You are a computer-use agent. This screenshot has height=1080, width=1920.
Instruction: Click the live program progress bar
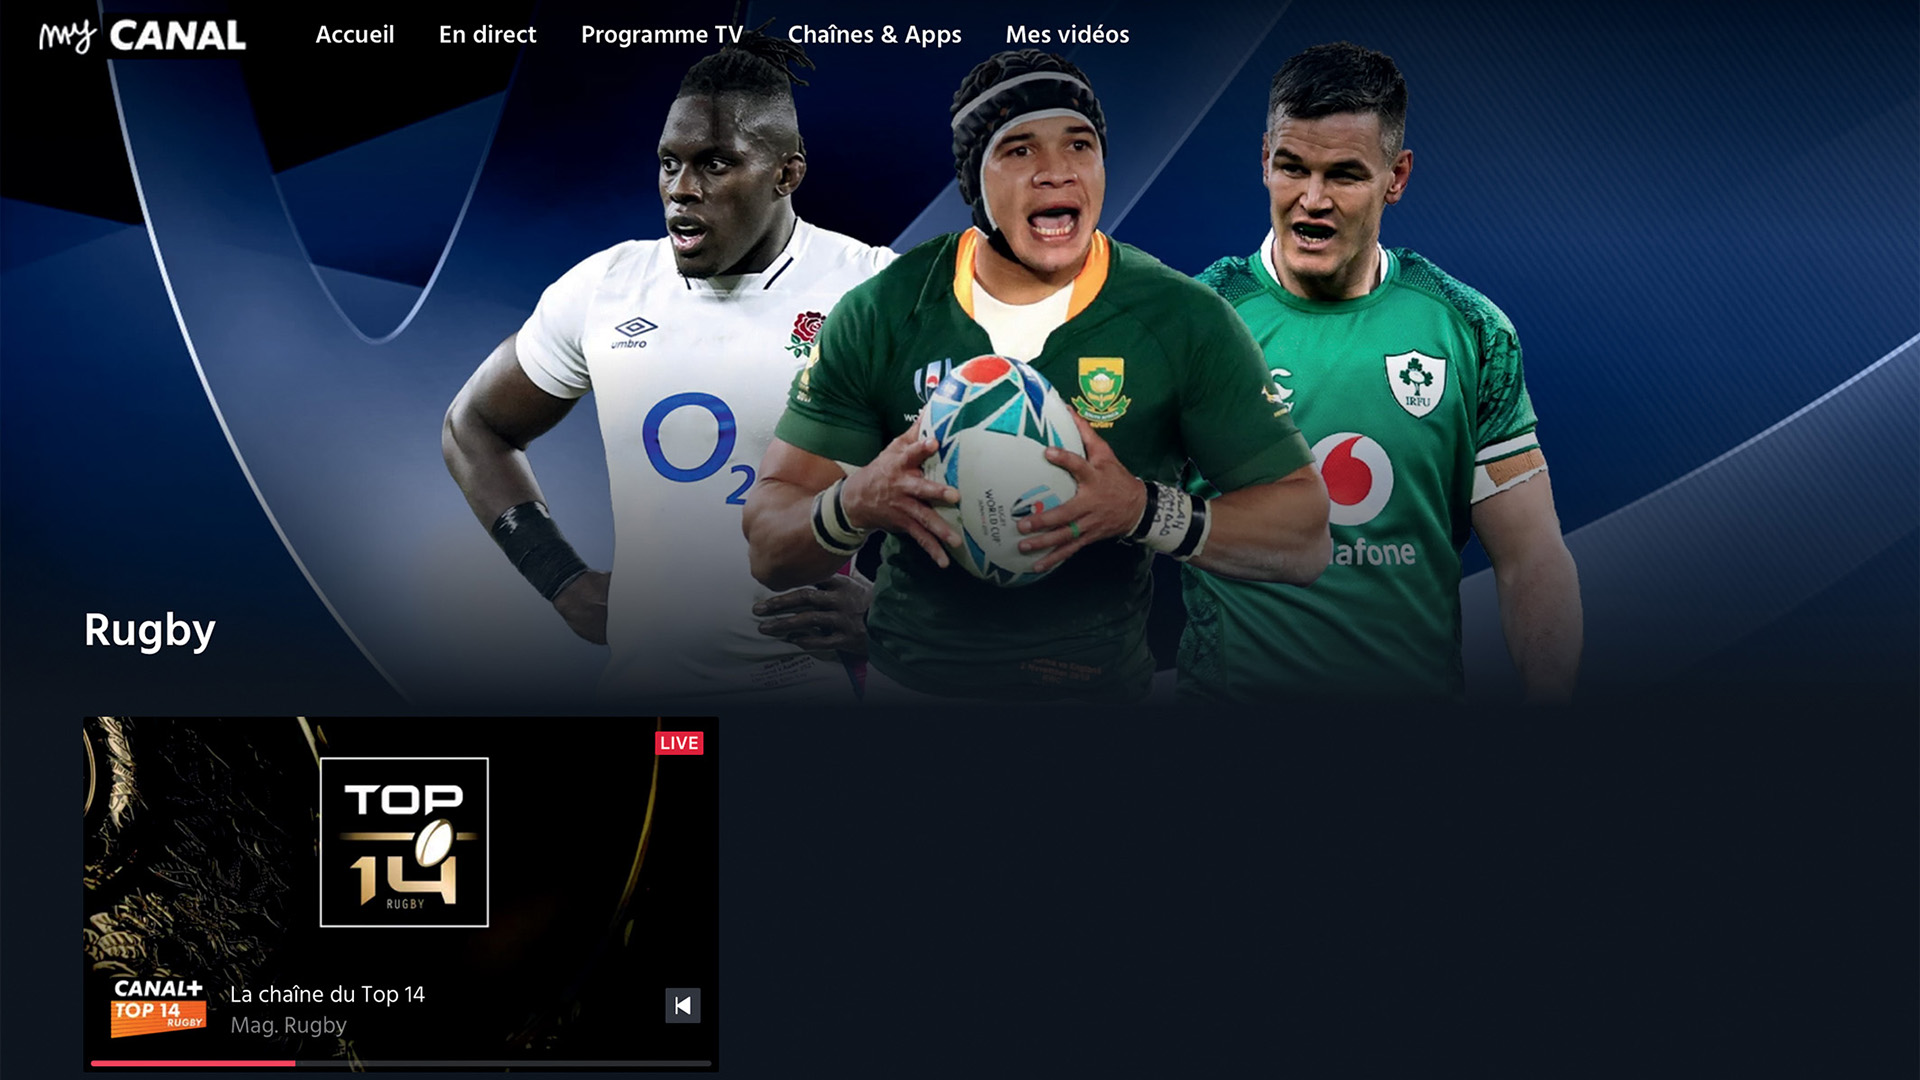[x=400, y=1063]
